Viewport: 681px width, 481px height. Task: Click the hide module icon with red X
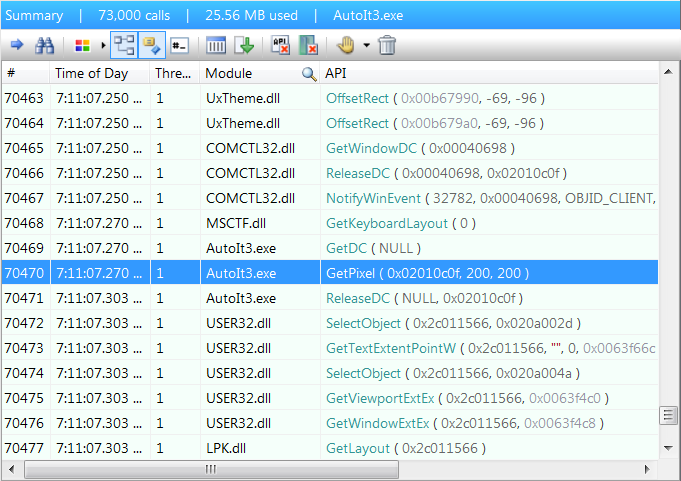pyautogui.click(x=309, y=45)
